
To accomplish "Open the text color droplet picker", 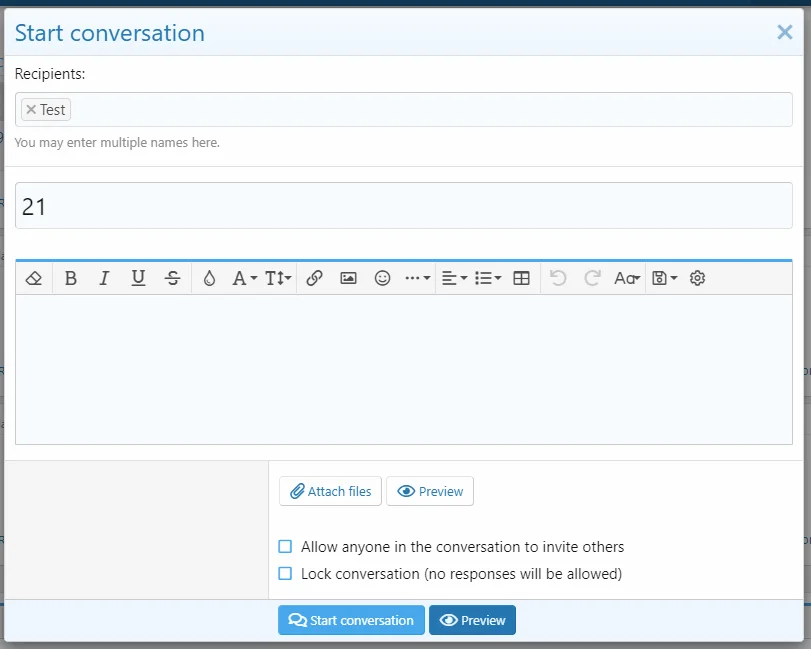I will [209, 279].
